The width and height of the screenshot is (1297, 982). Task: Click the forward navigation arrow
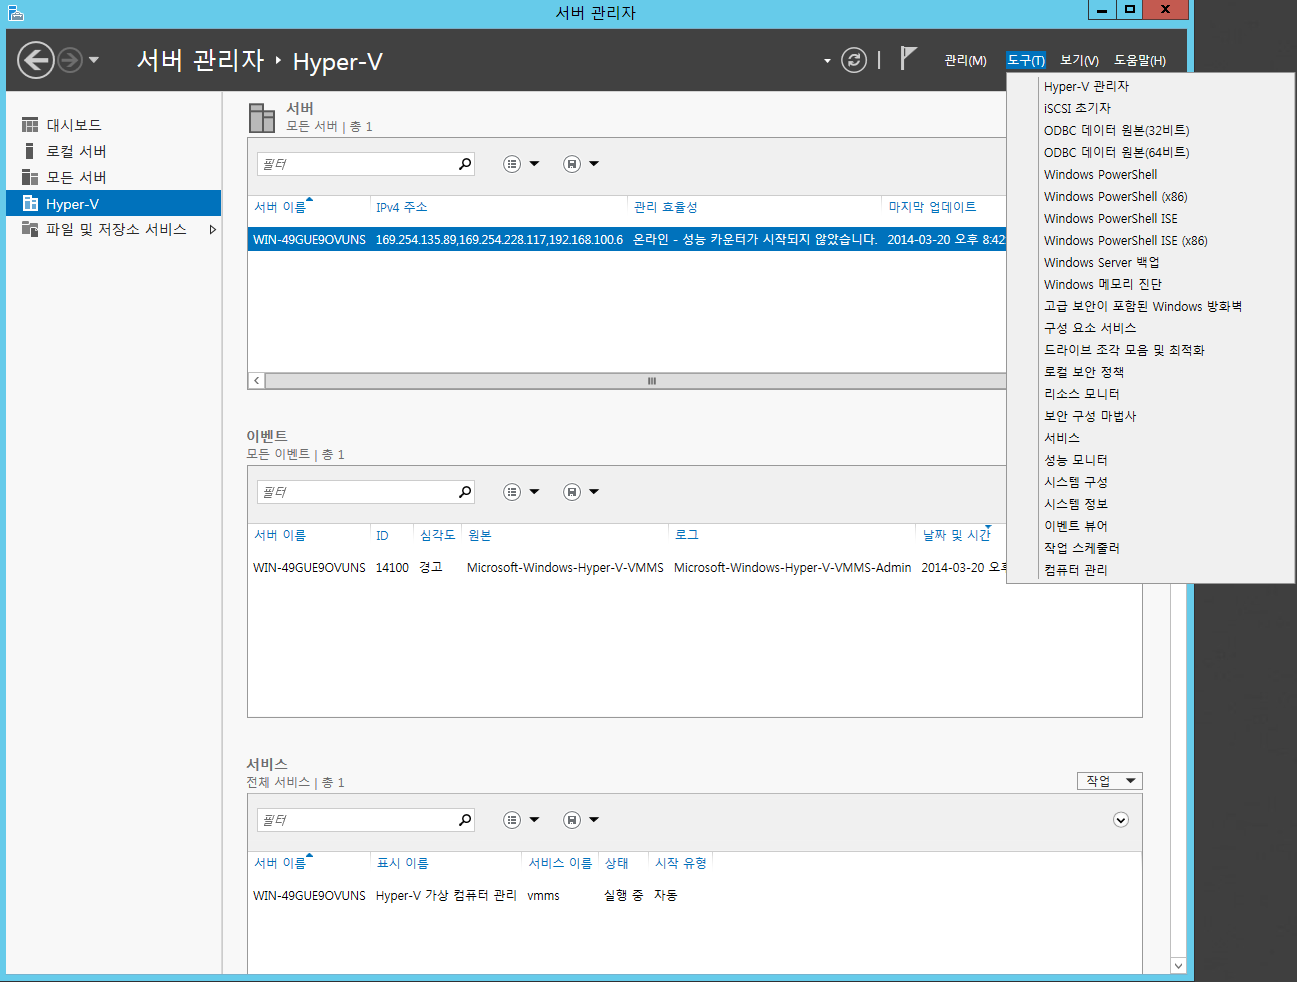click(69, 60)
